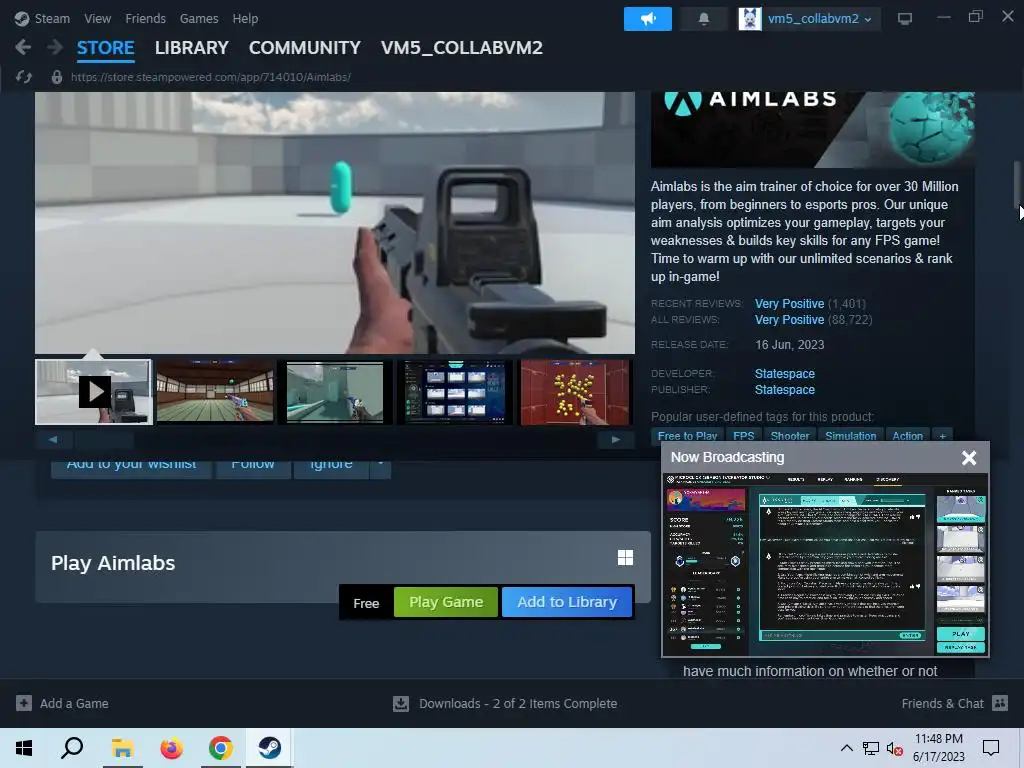Screen dimensions: 1024x768
Task: Click the Aimlabs header banner image
Action: (x=812, y=129)
